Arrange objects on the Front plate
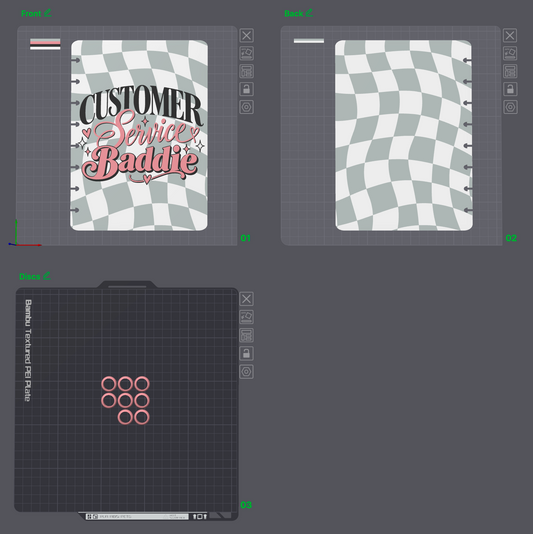Image resolution: width=533 pixels, height=534 pixels. pos(247,72)
